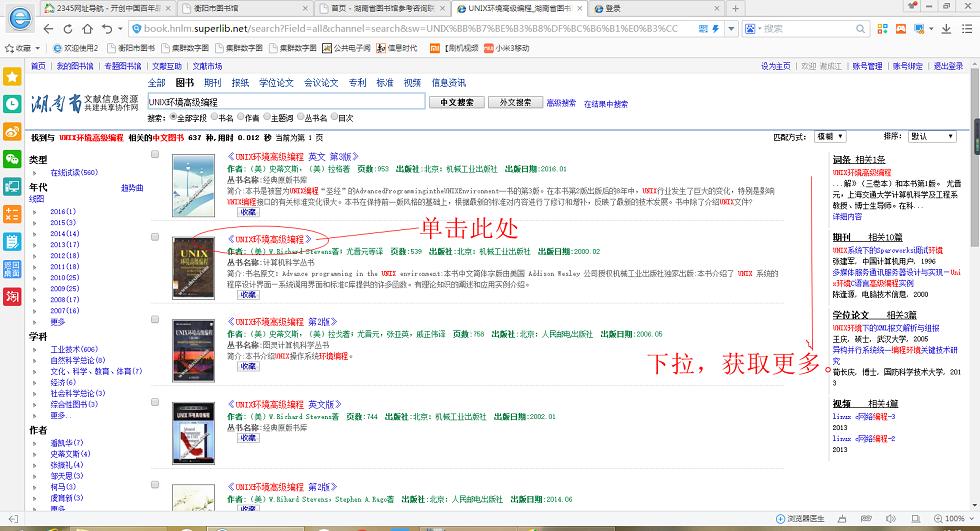Screen dimensions: 980x531
Task: Click the sidebar return to desktop icon
Action: pyautogui.click(x=12, y=269)
